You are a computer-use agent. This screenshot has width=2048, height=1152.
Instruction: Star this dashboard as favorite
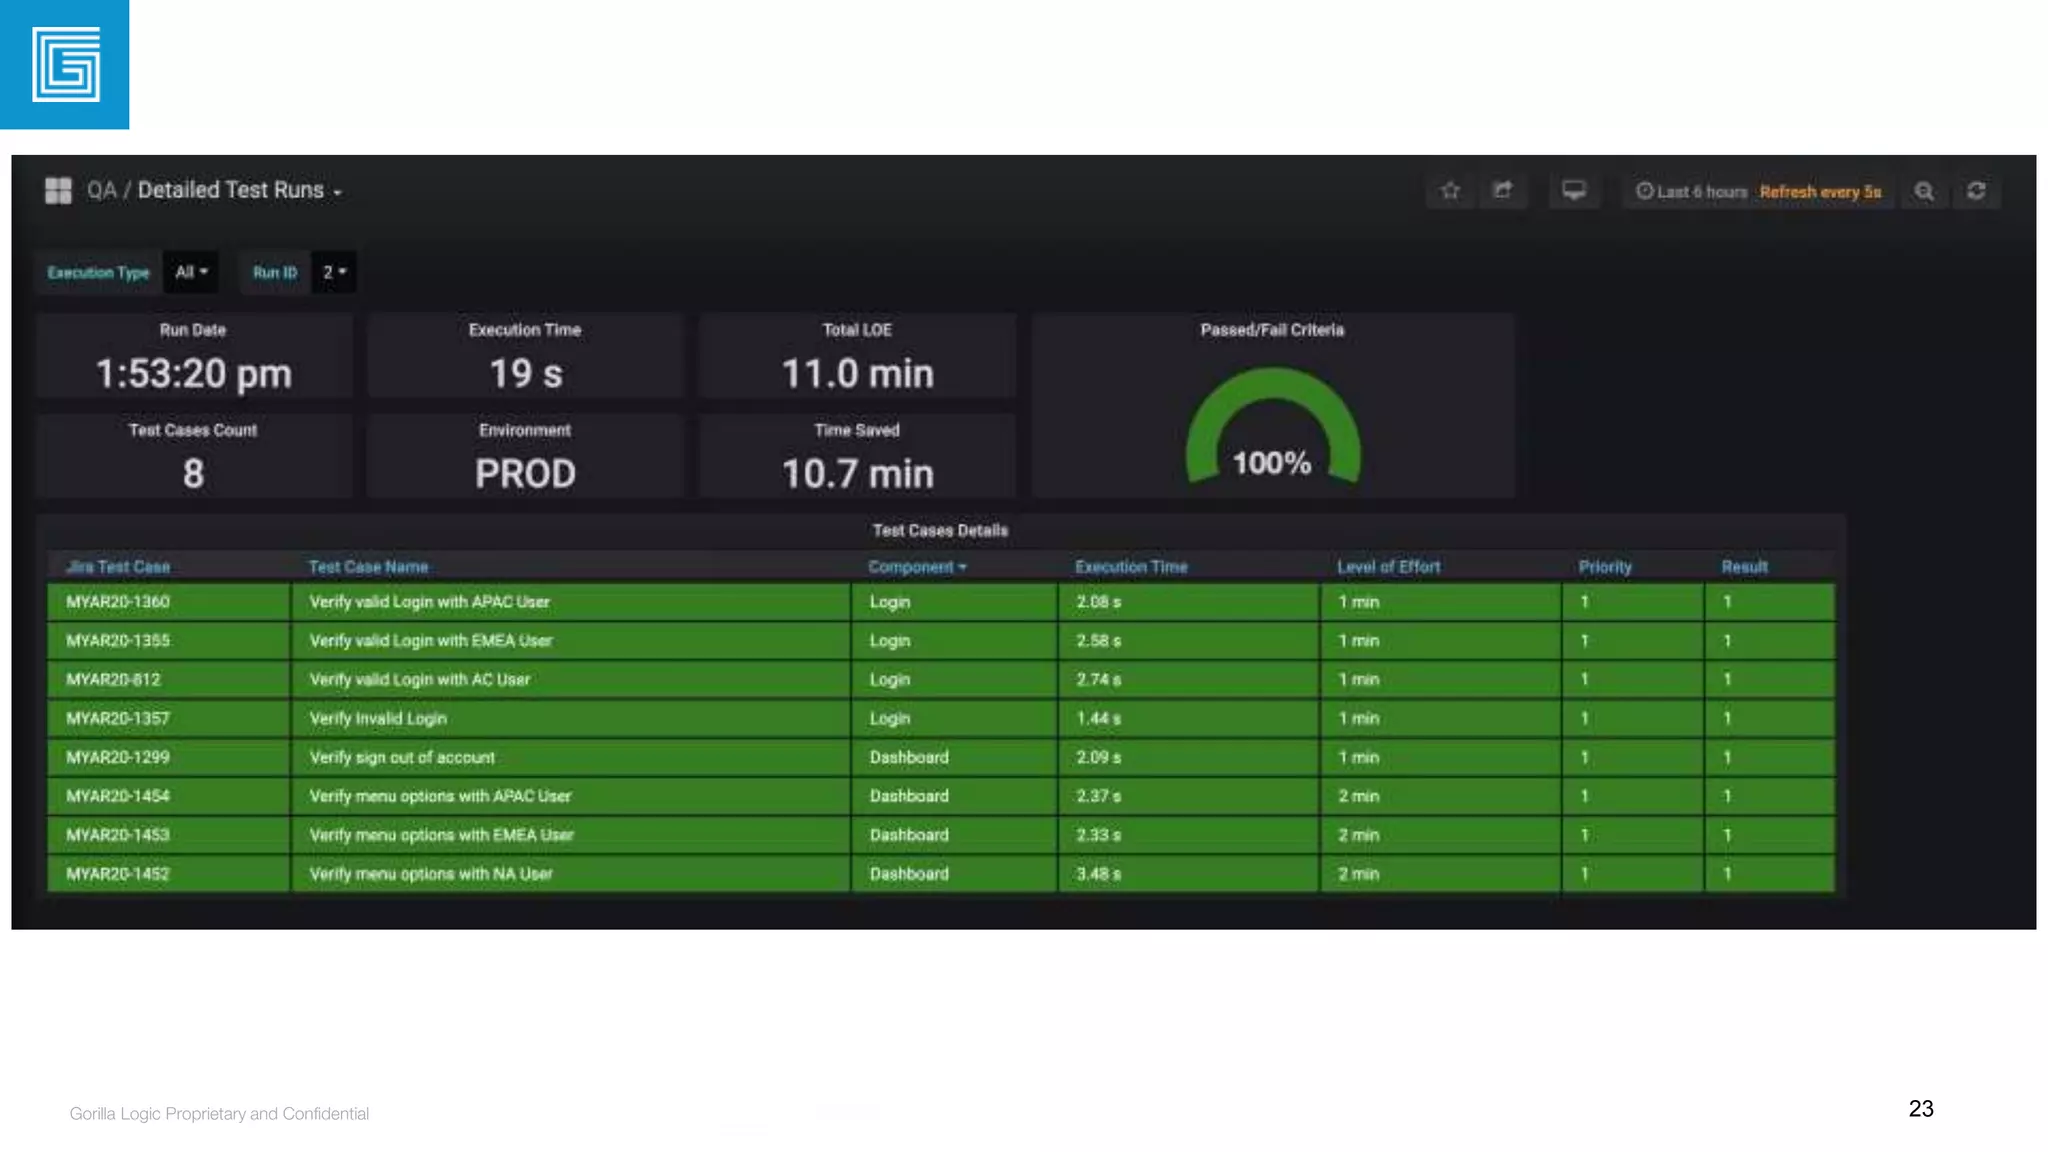click(x=1450, y=191)
